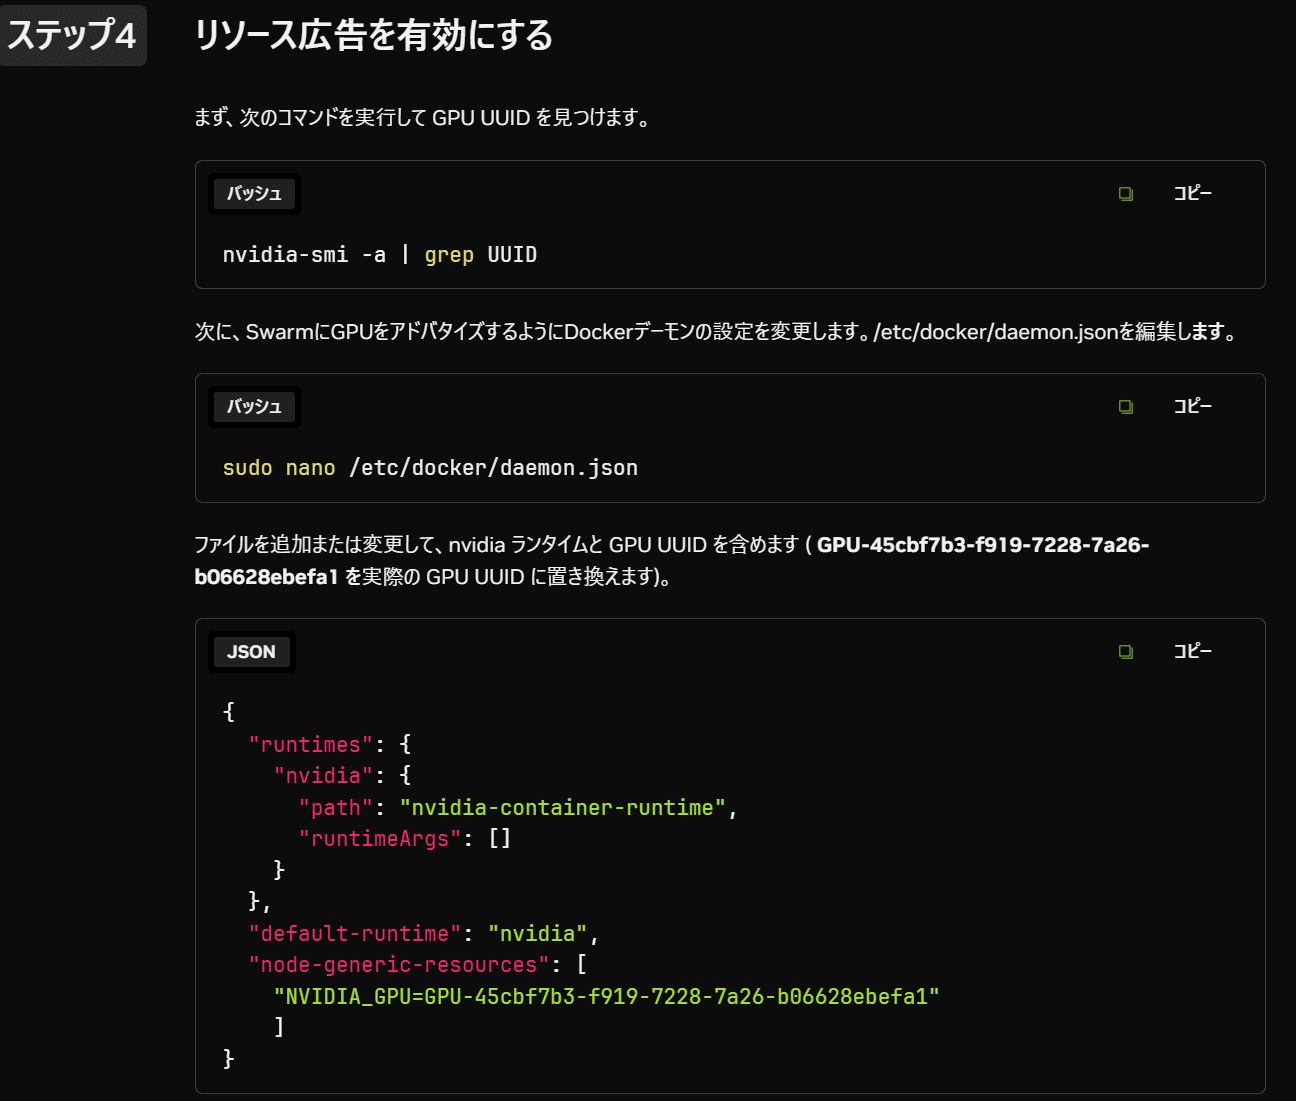
Task: Click the バッシュ label above sudo nano command
Action: pos(253,406)
